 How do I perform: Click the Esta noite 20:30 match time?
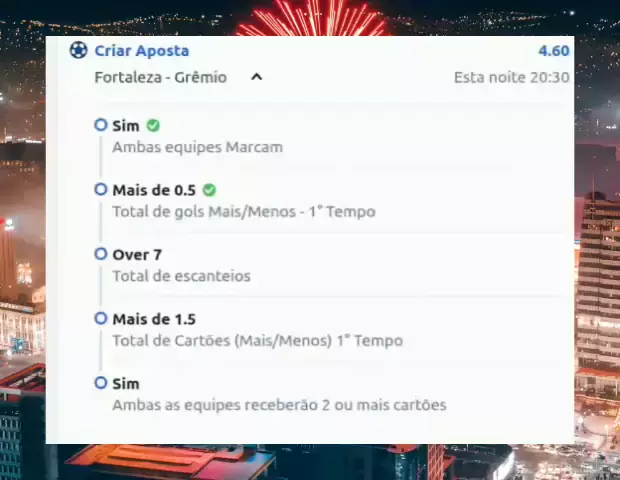pyautogui.click(x=512, y=77)
